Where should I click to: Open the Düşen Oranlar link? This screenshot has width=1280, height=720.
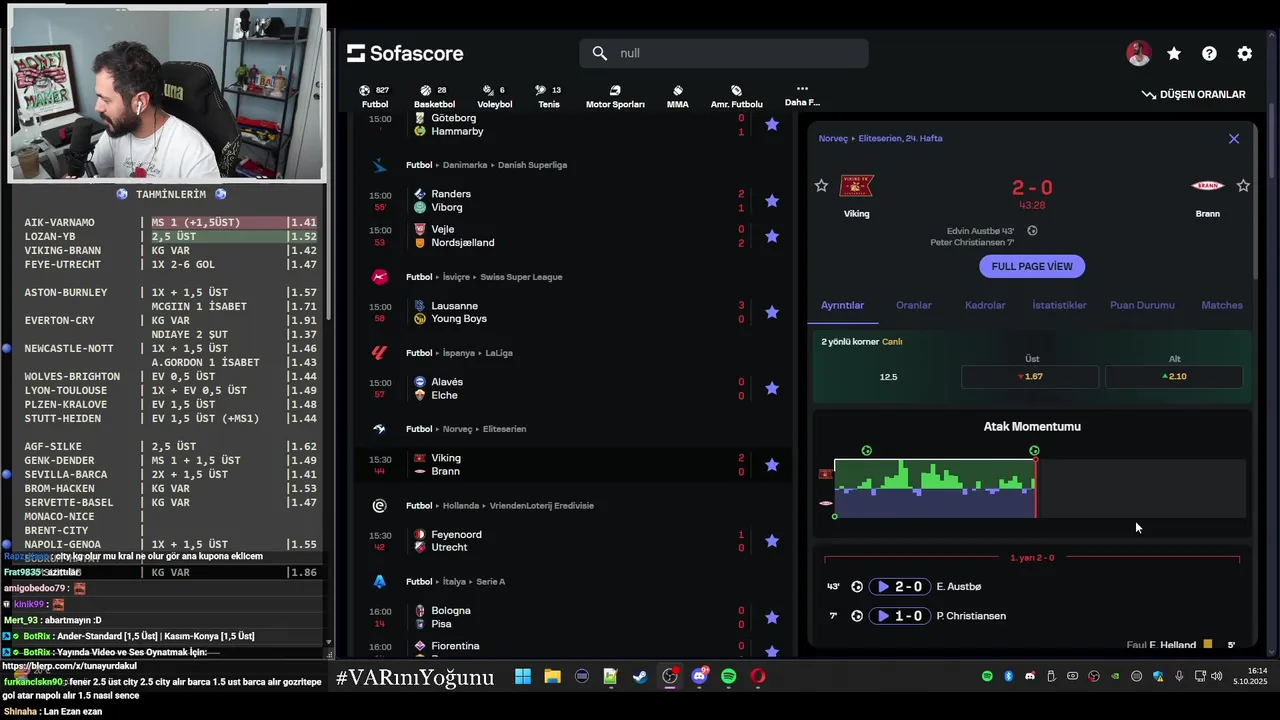[1193, 94]
